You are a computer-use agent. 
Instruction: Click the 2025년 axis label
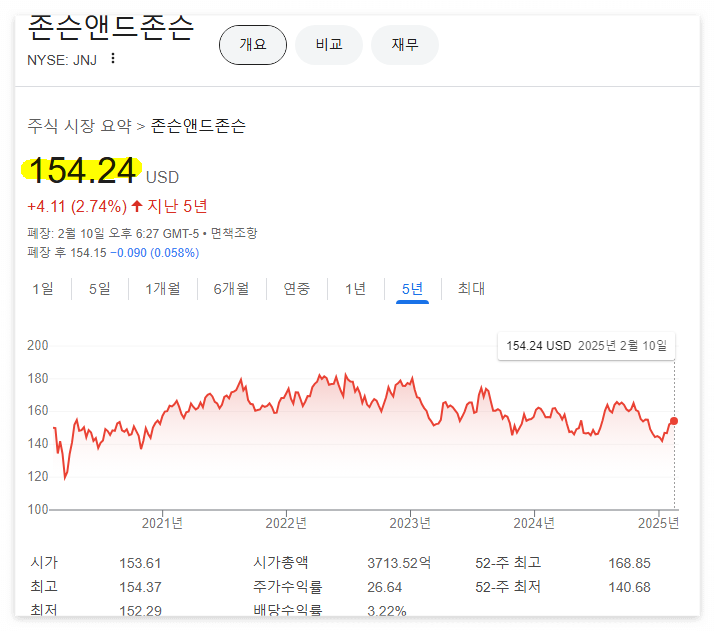[x=658, y=523]
